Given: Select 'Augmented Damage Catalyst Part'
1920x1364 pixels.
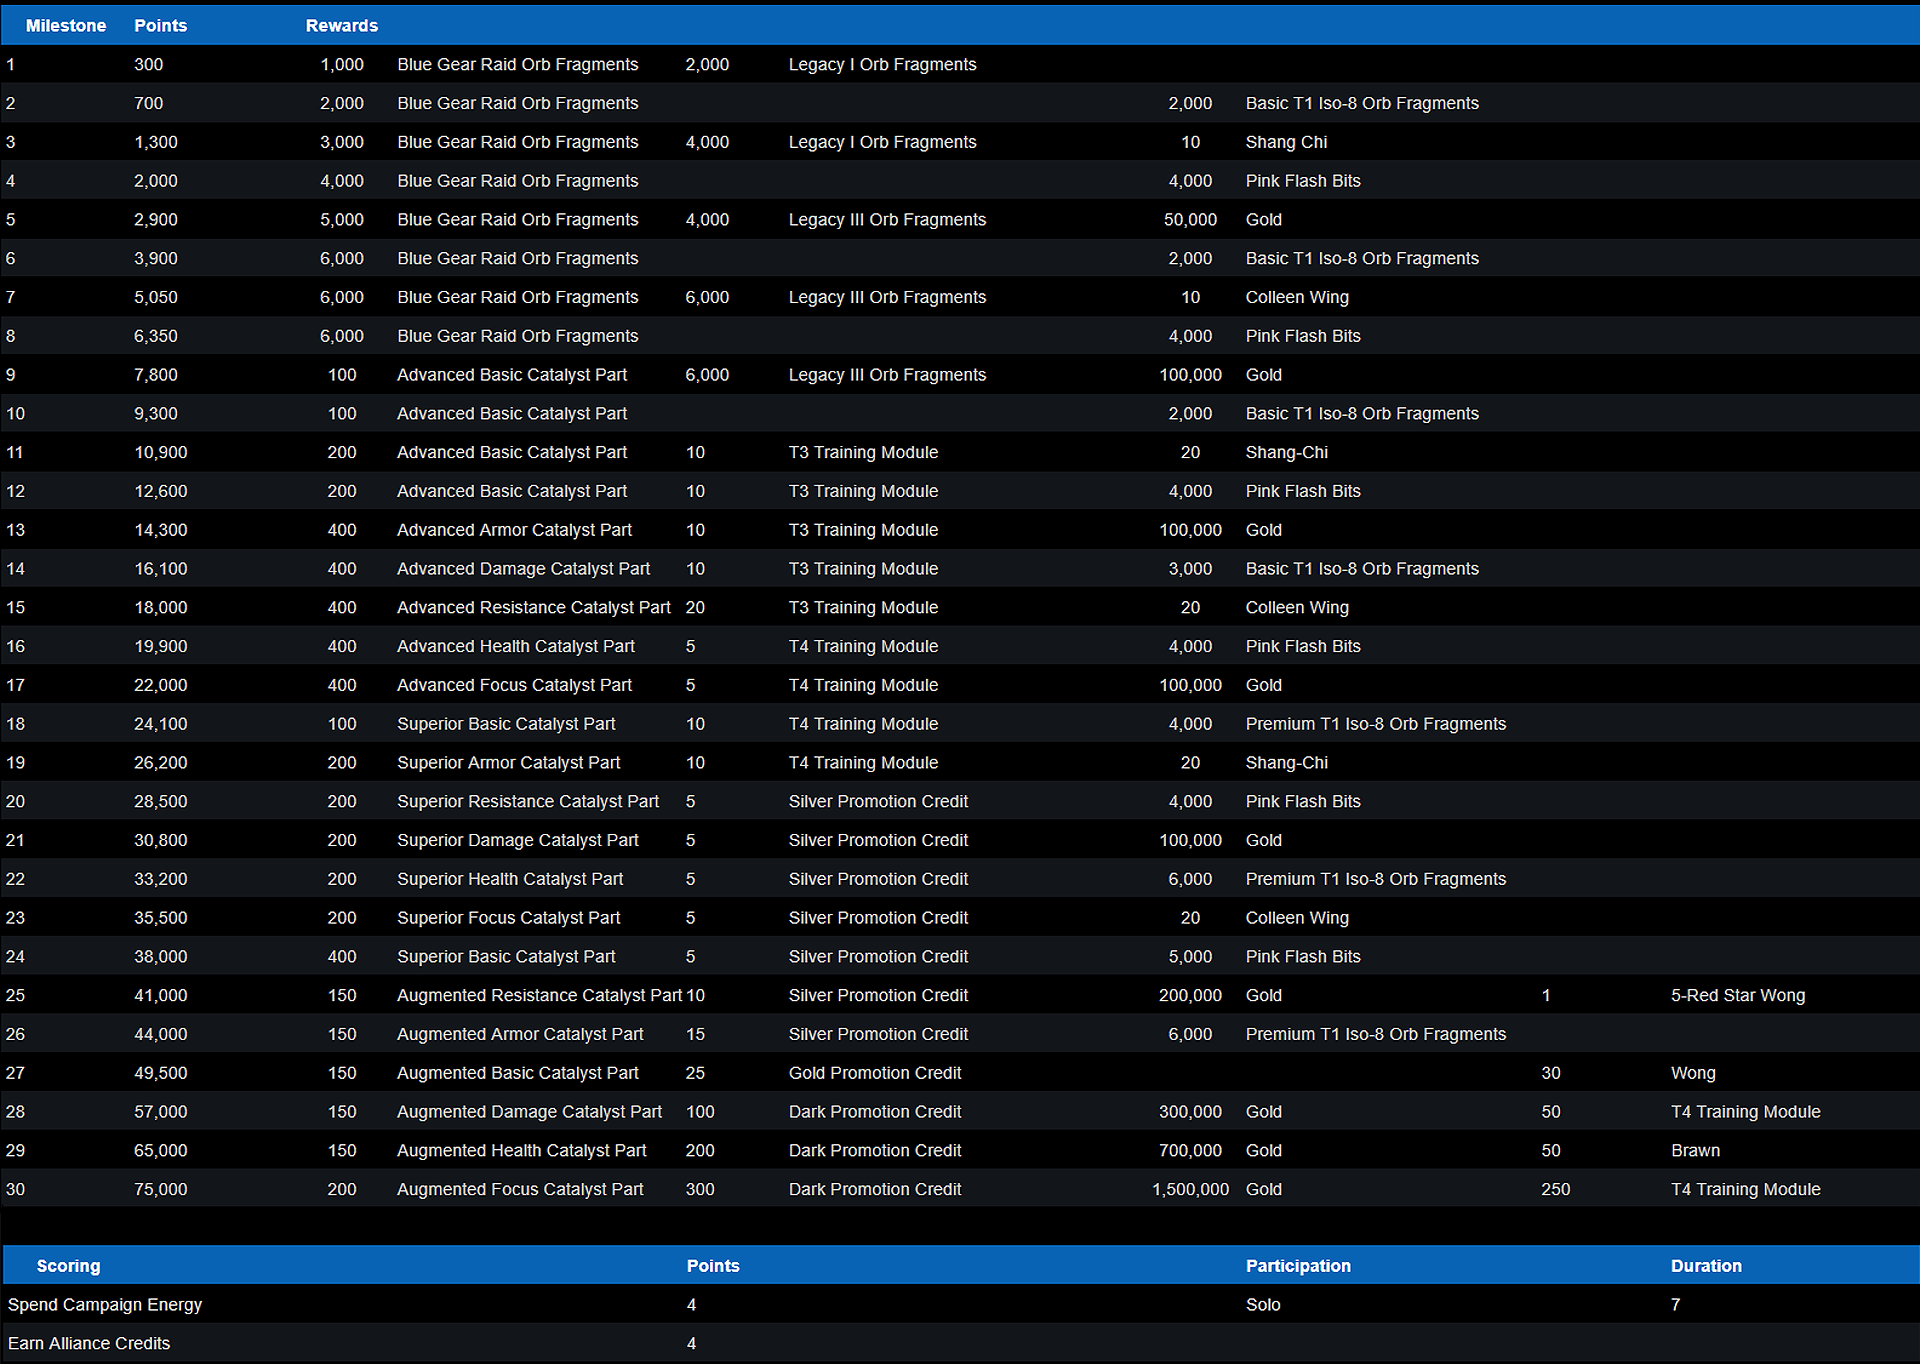Looking at the screenshot, I should [x=530, y=1112].
